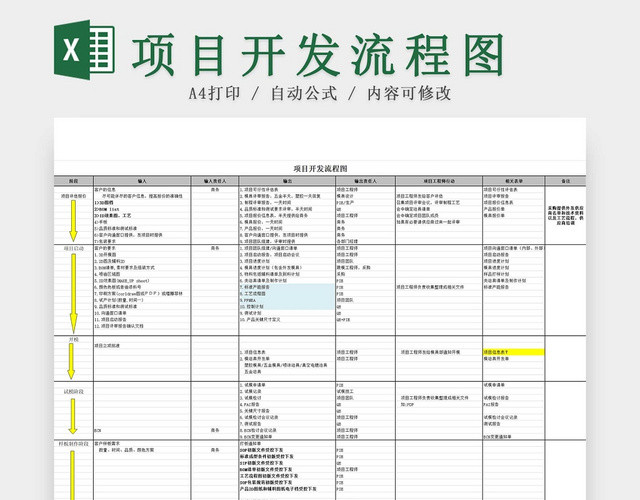This screenshot has height=500, width=640.
Task: Click the large green 项目开发流程图 heading
Action: 318,54
